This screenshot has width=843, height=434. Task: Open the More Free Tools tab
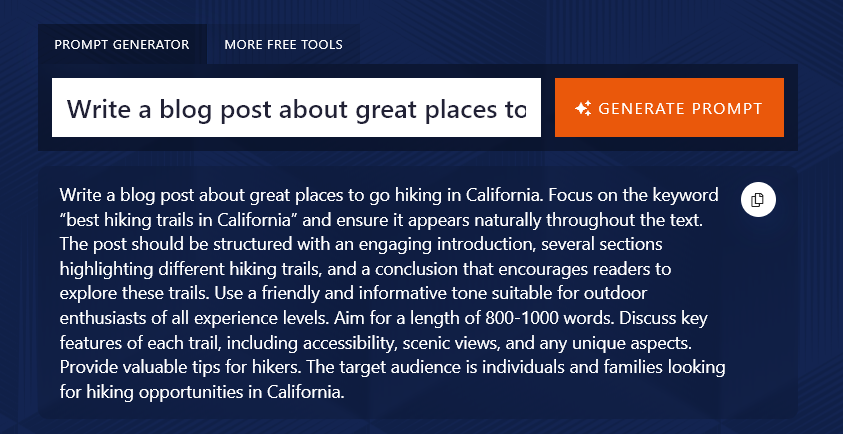point(283,45)
